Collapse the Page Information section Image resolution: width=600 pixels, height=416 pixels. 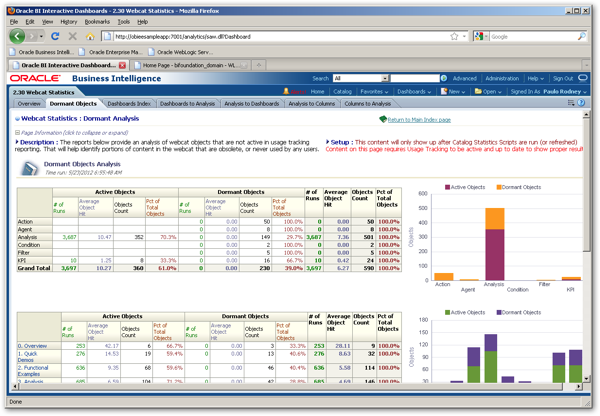point(17,133)
